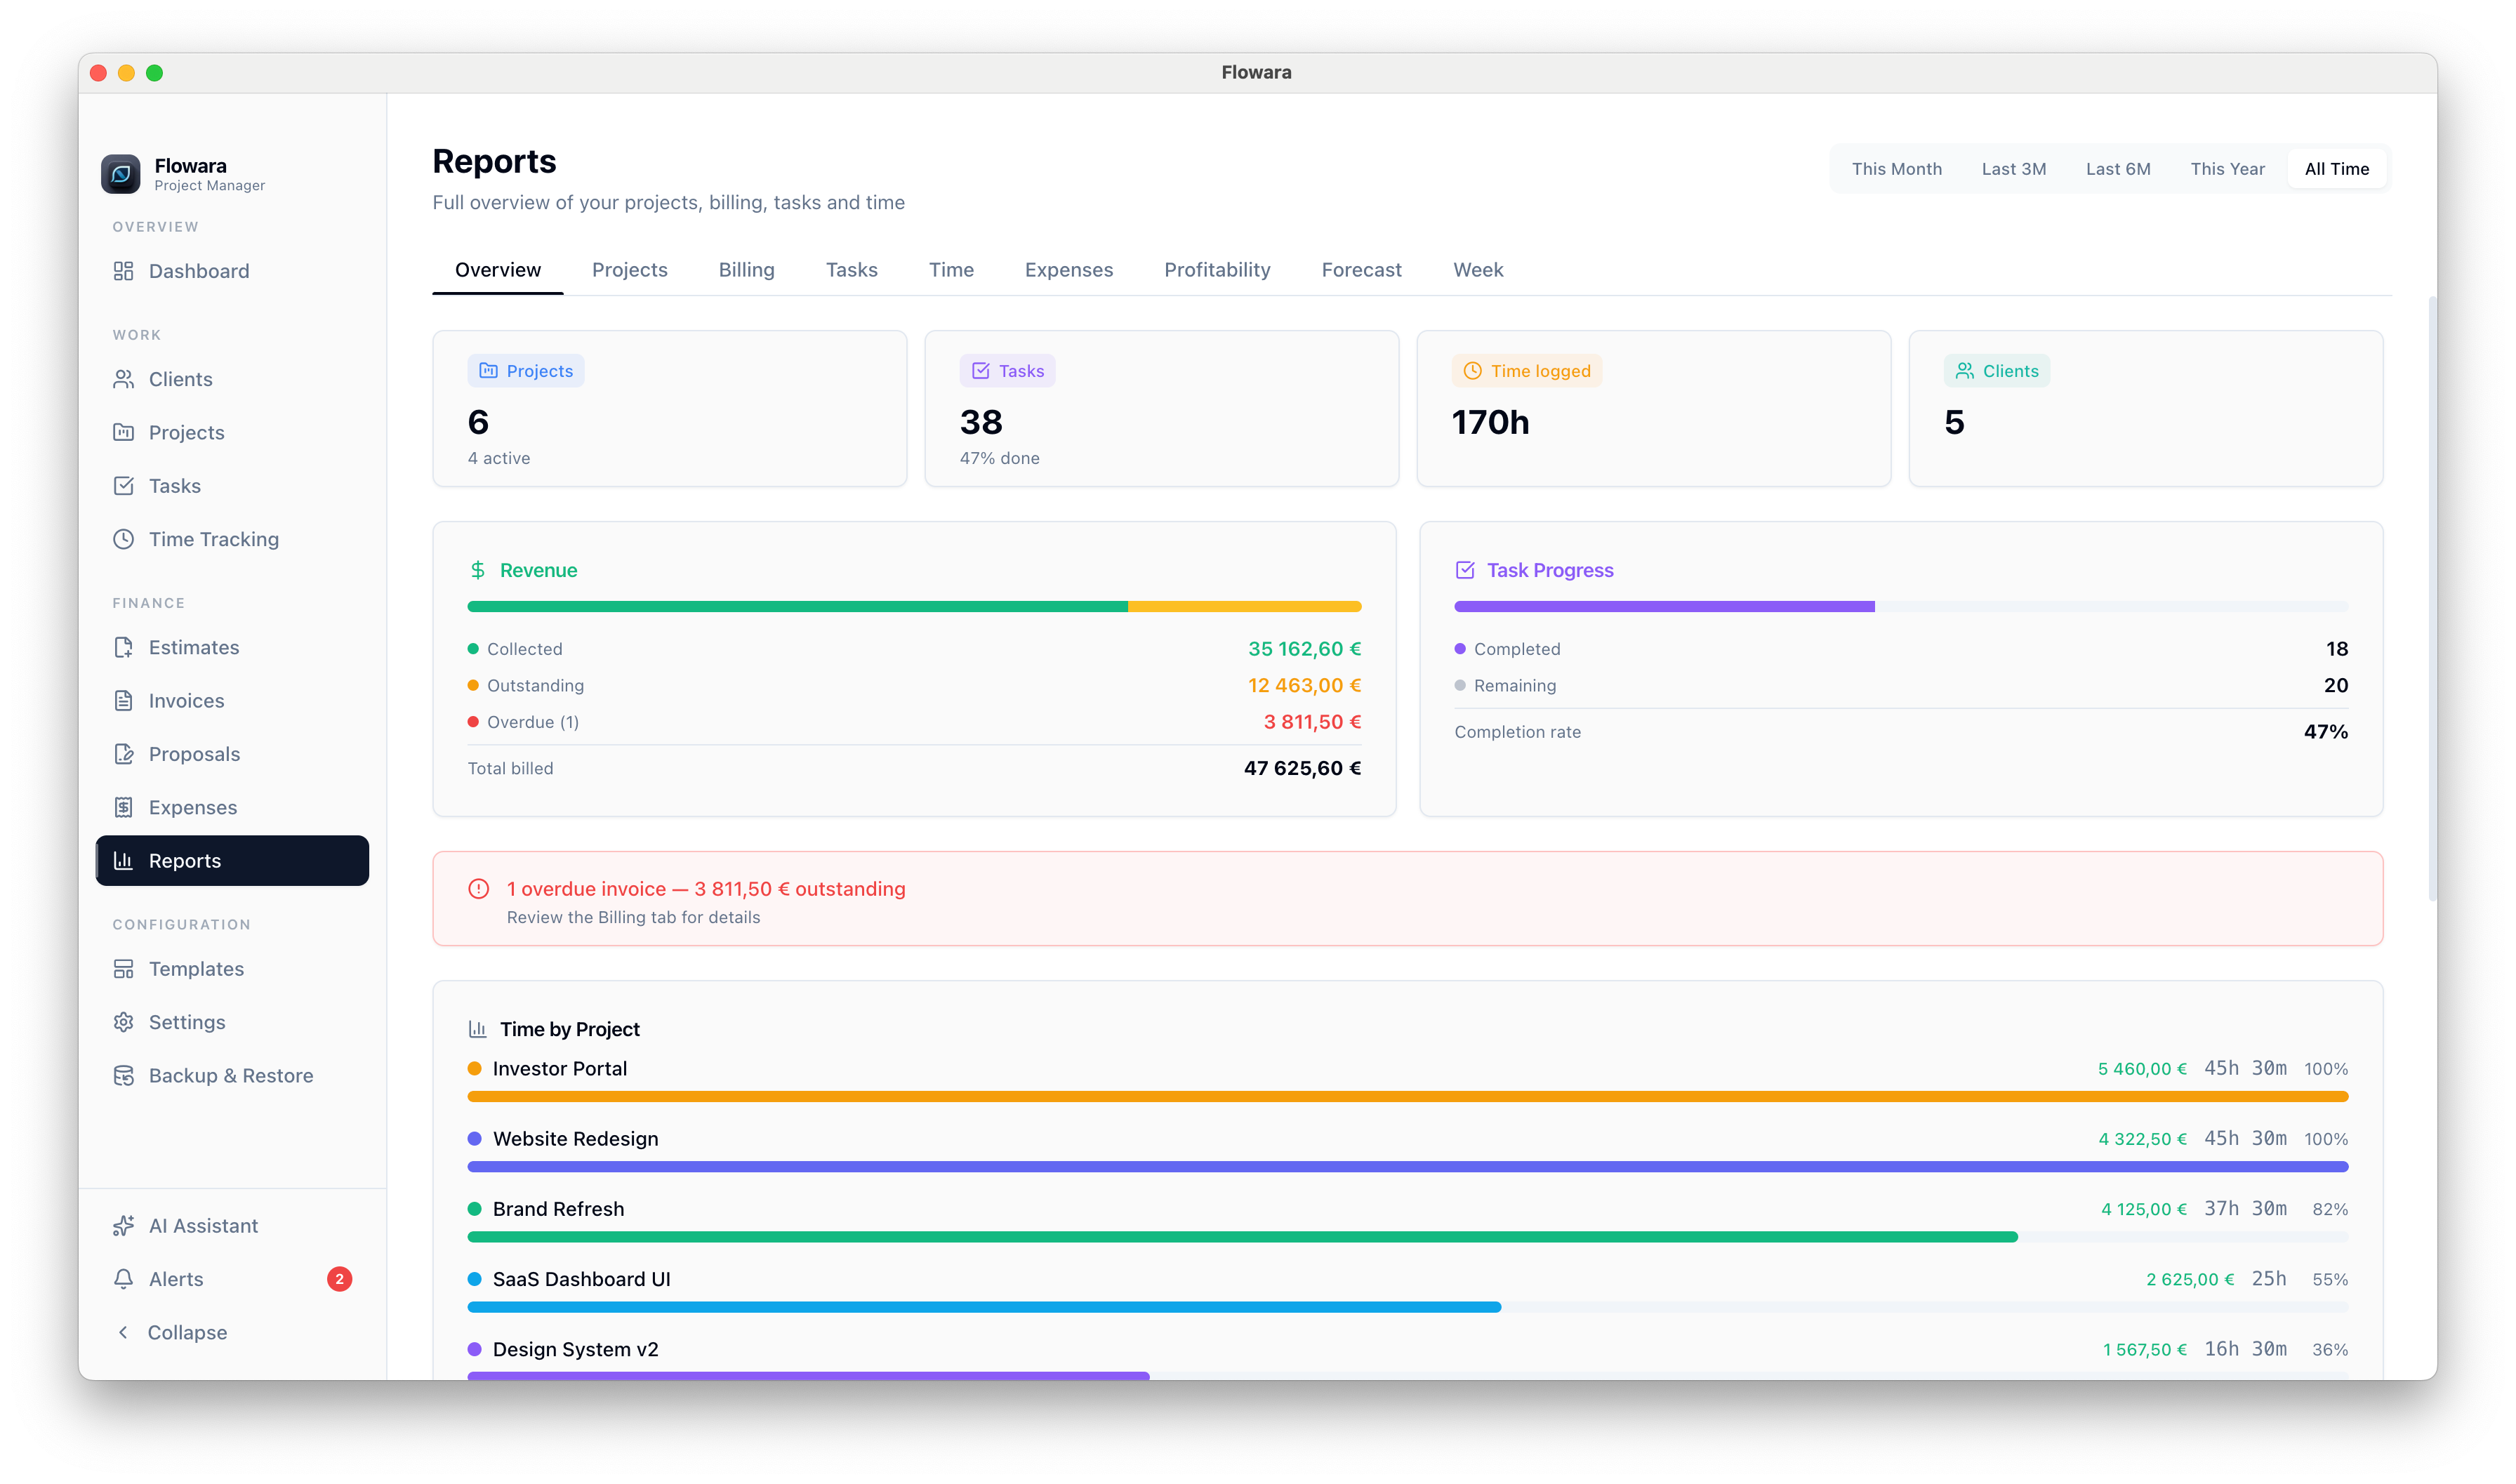Switch to the Billing tab

click(x=747, y=270)
